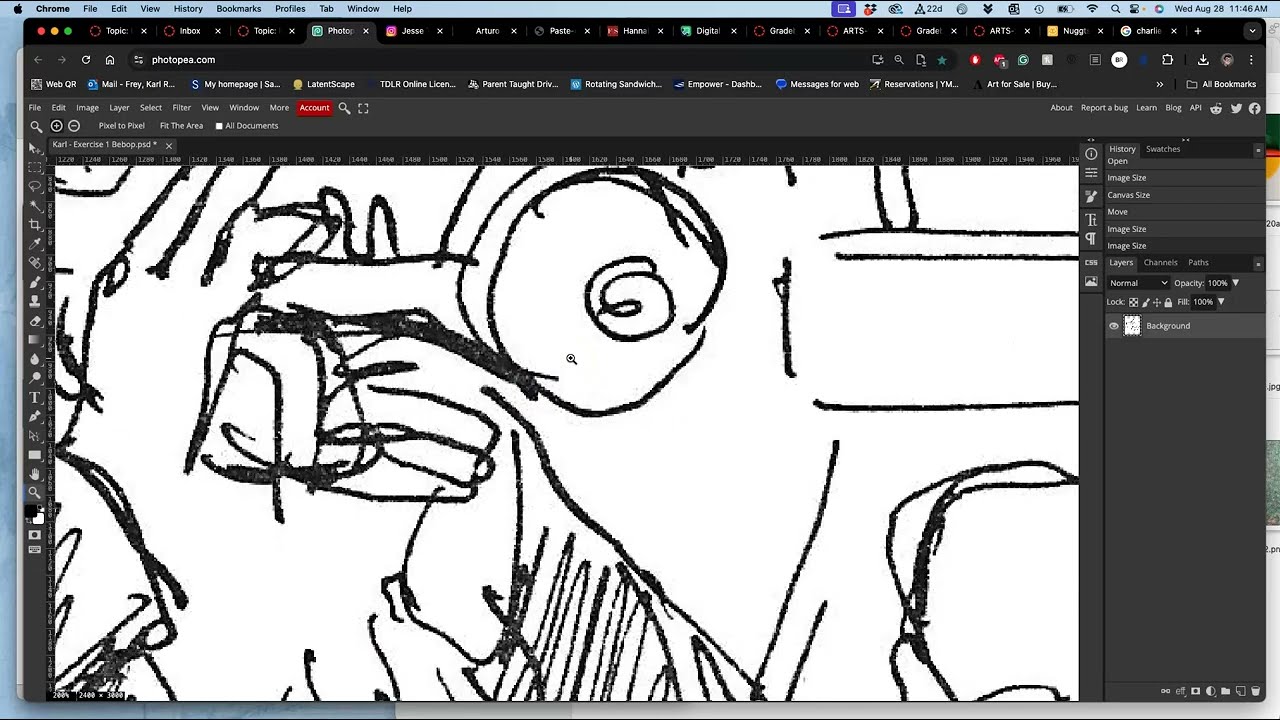The height and width of the screenshot is (720, 1280).
Task: Select the Canvas Size history state
Action: coord(1128,195)
